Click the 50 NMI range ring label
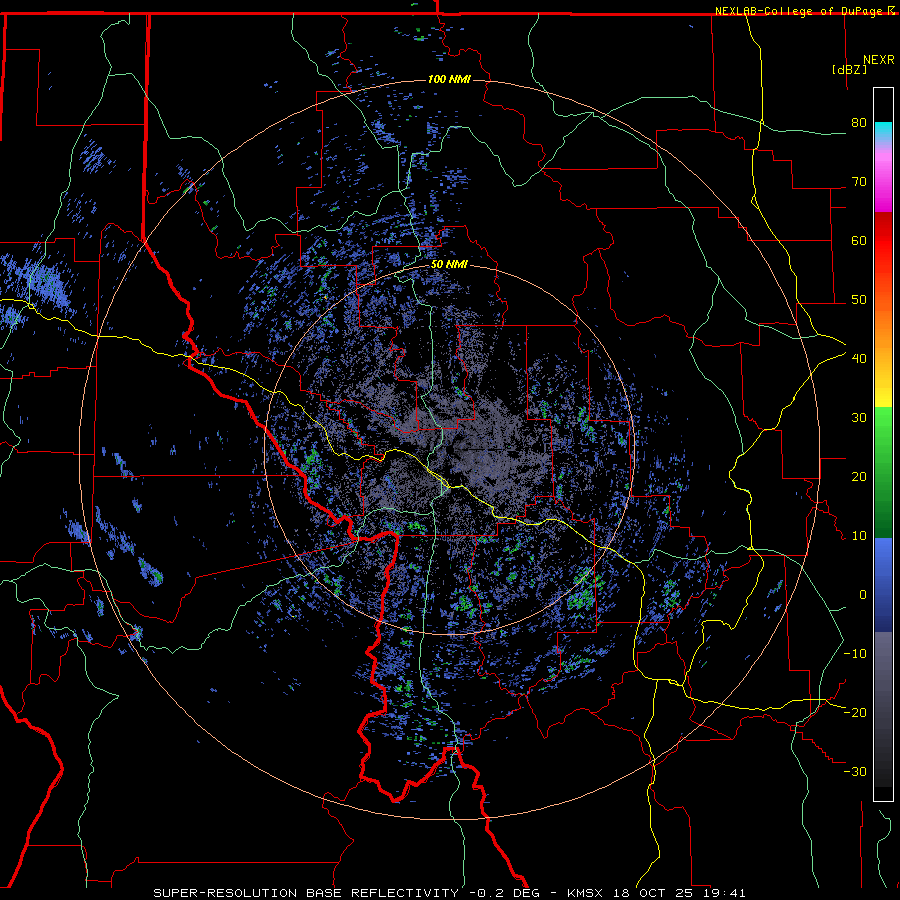This screenshot has height=900, width=900. [x=449, y=265]
